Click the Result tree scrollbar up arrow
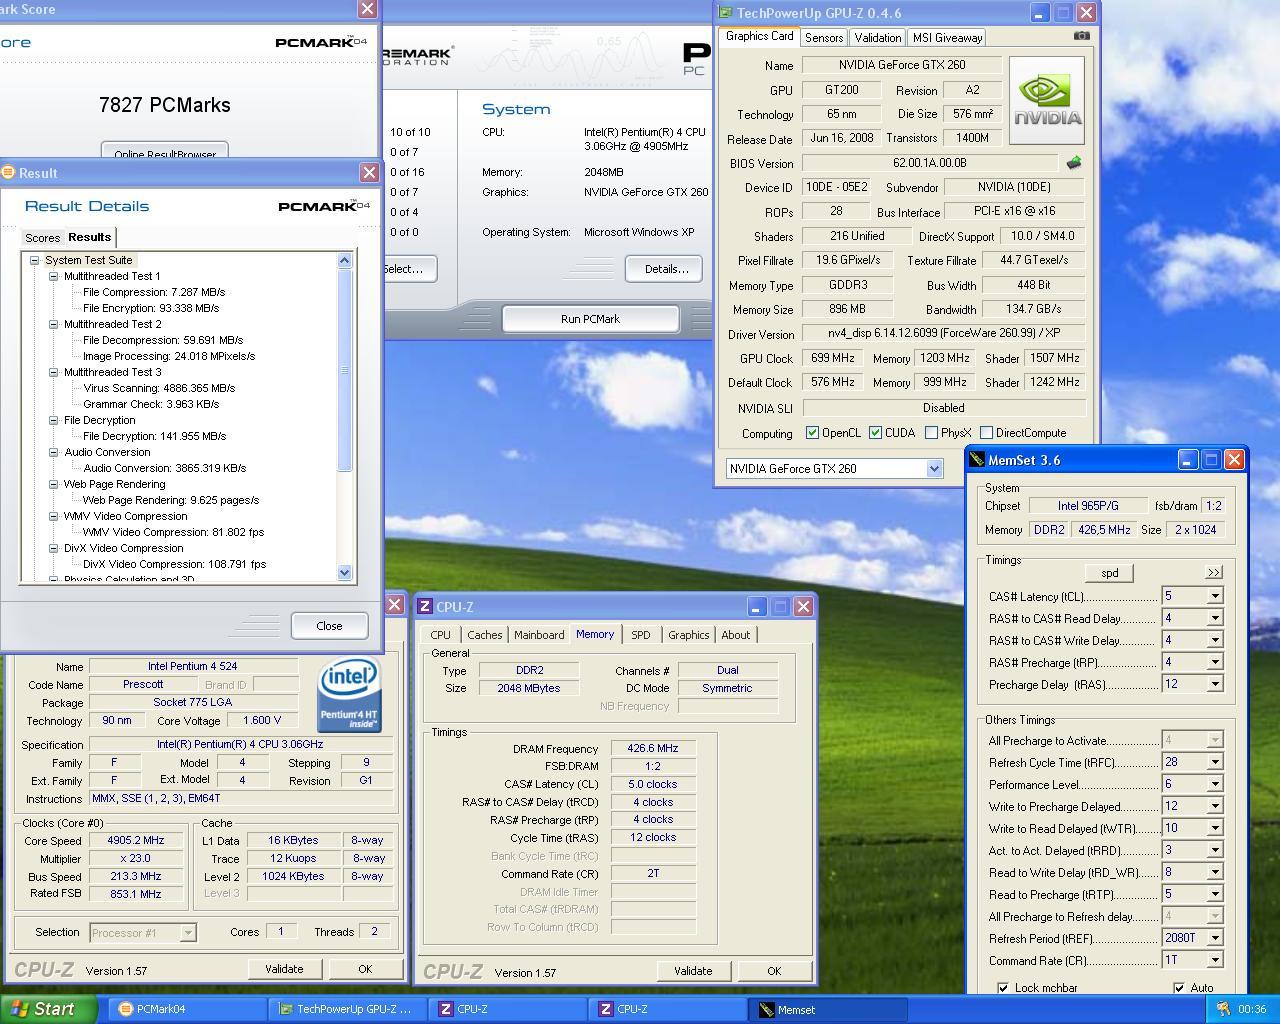This screenshot has width=1280, height=1024. coord(345,260)
